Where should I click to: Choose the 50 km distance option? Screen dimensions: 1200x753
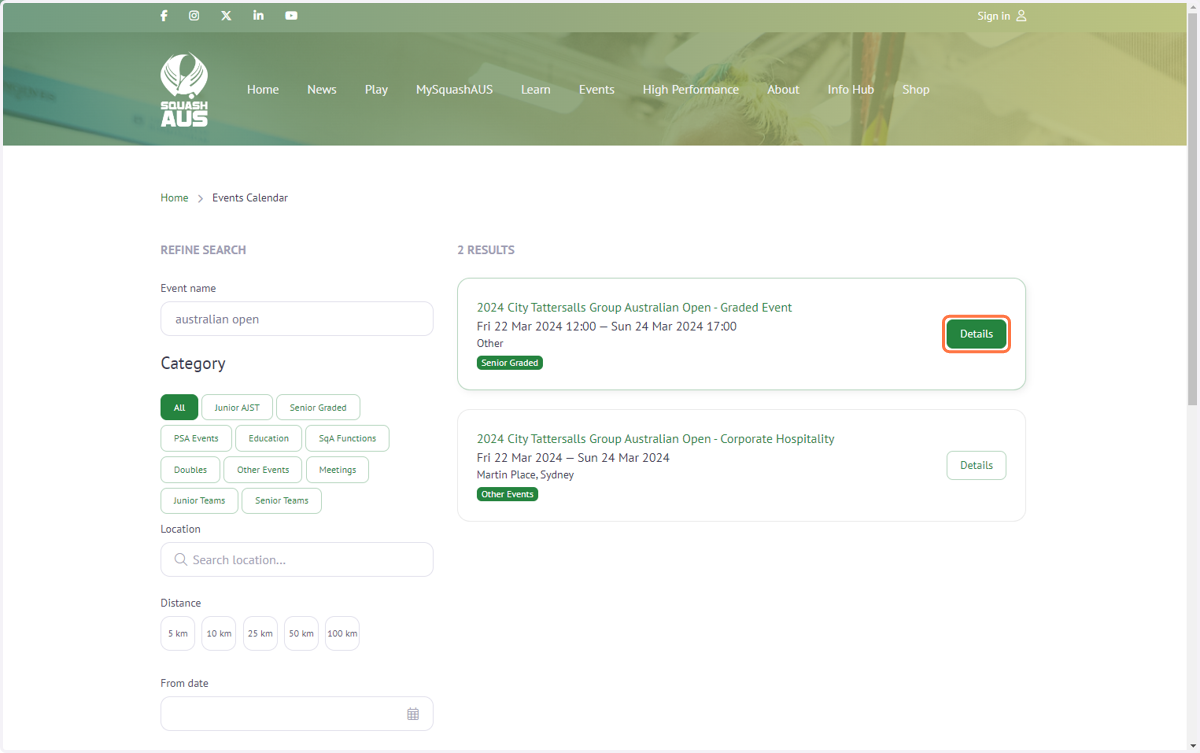click(x=301, y=633)
